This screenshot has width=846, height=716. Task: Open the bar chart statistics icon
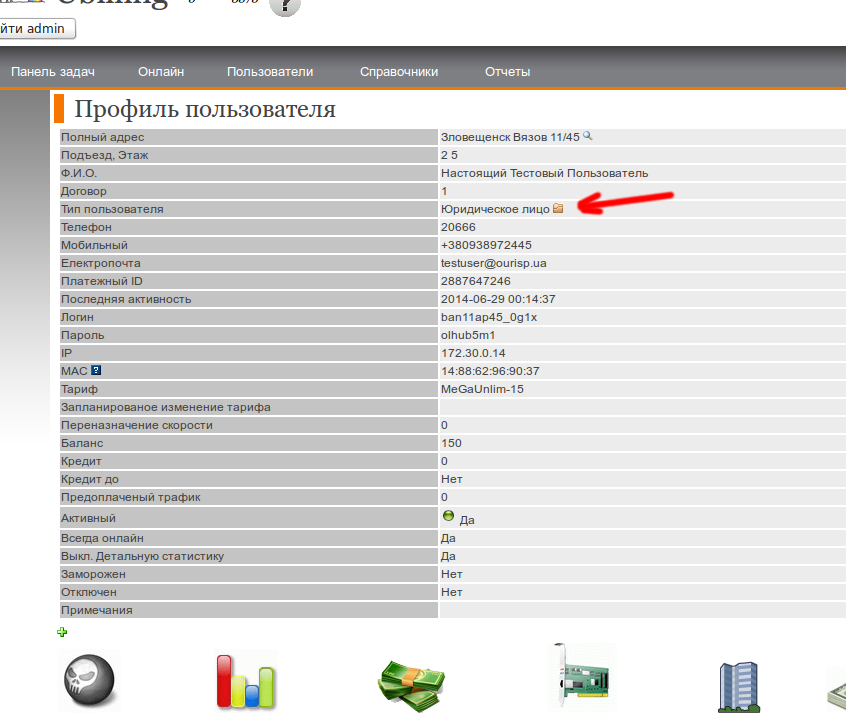click(x=246, y=682)
